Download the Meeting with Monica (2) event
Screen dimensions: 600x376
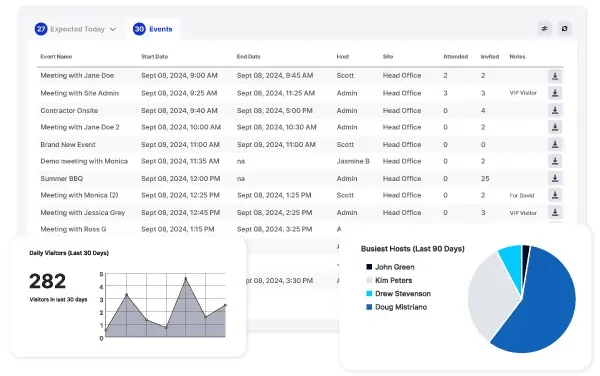click(555, 195)
